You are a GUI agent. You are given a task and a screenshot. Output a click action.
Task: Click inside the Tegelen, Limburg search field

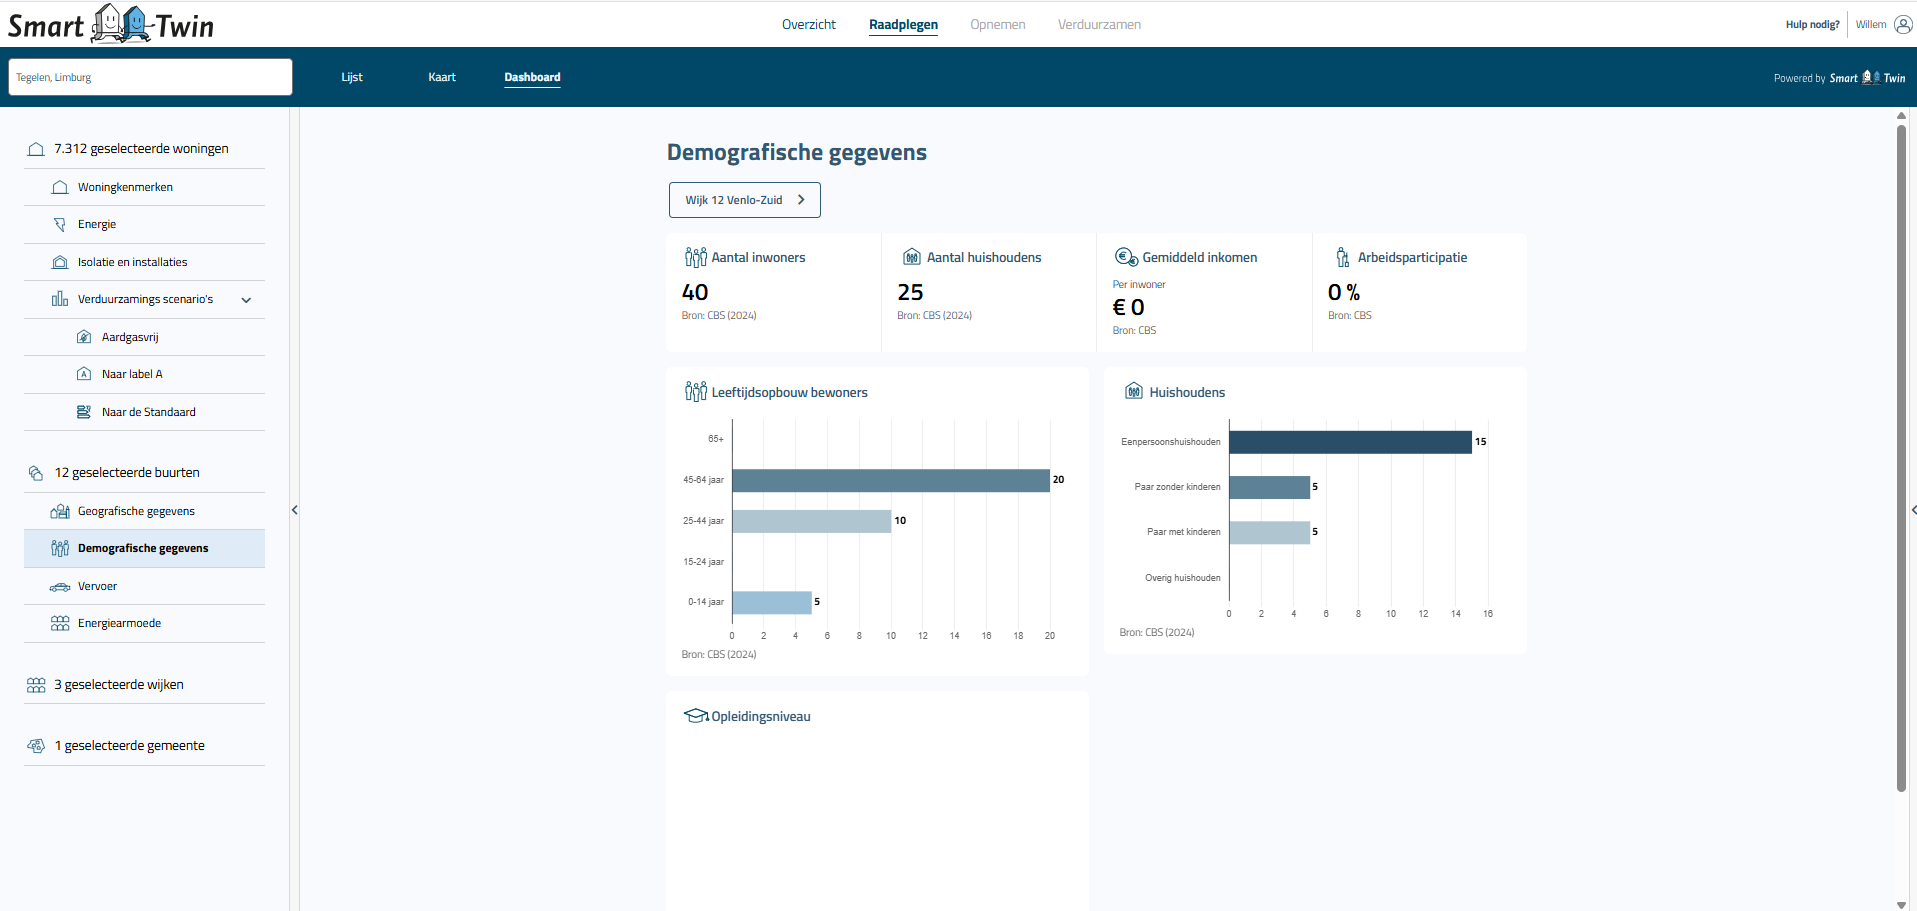click(150, 77)
